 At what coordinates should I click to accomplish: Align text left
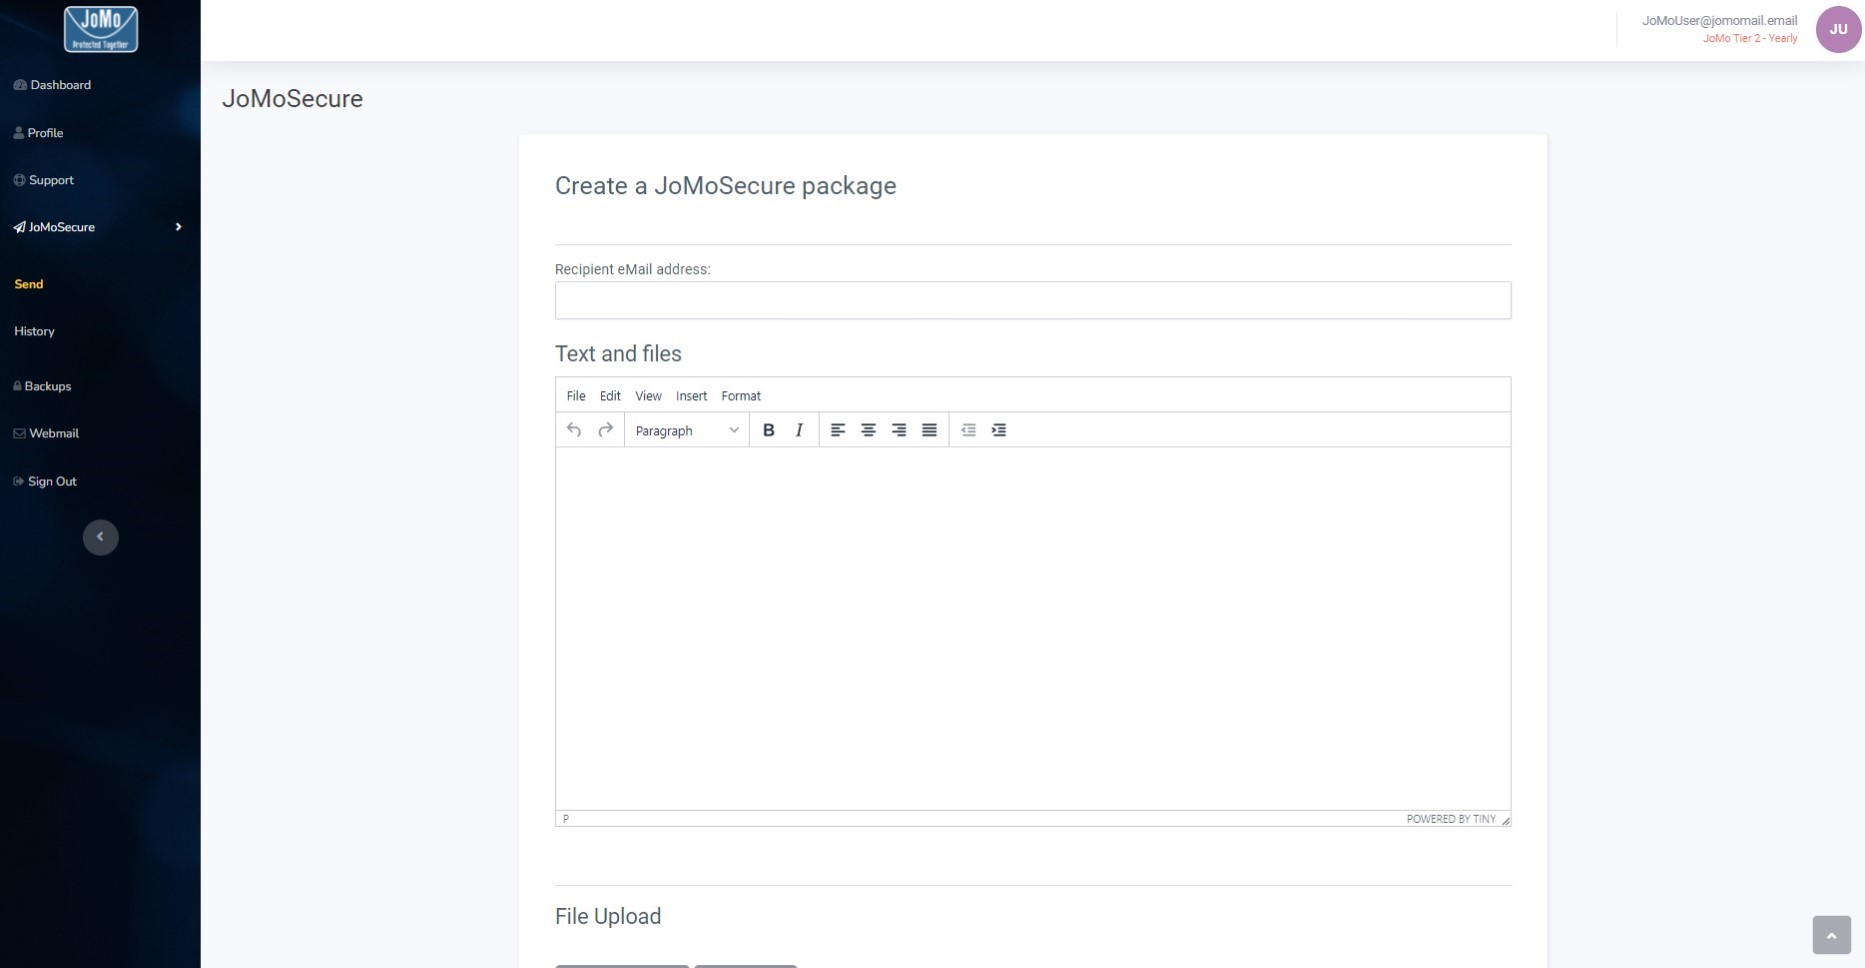838,430
